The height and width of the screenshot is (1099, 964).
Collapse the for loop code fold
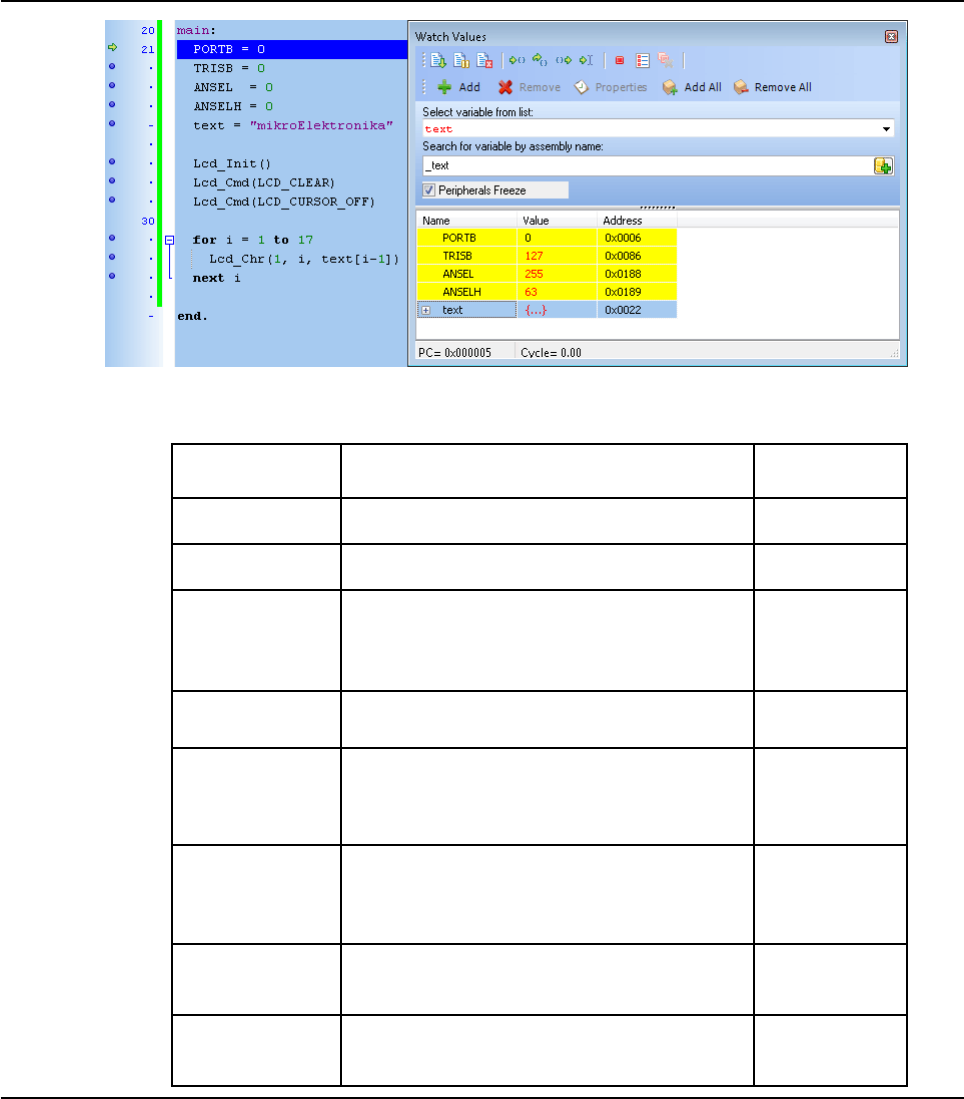169,240
